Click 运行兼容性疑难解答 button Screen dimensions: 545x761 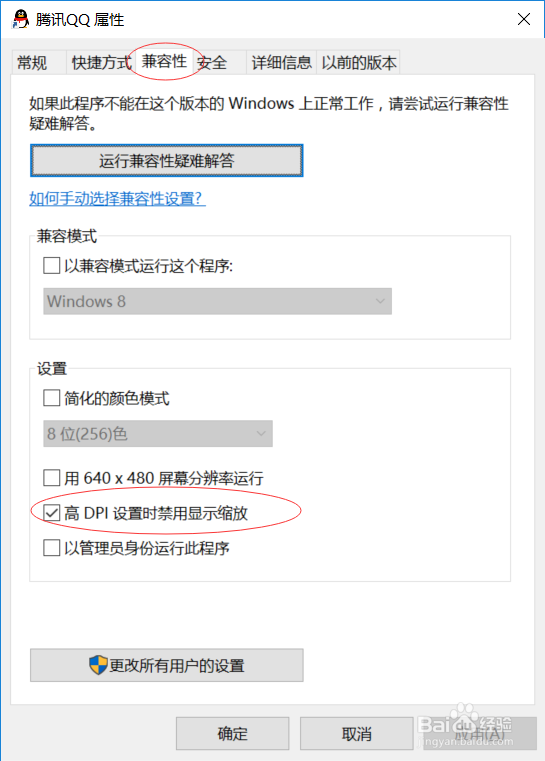click(166, 160)
